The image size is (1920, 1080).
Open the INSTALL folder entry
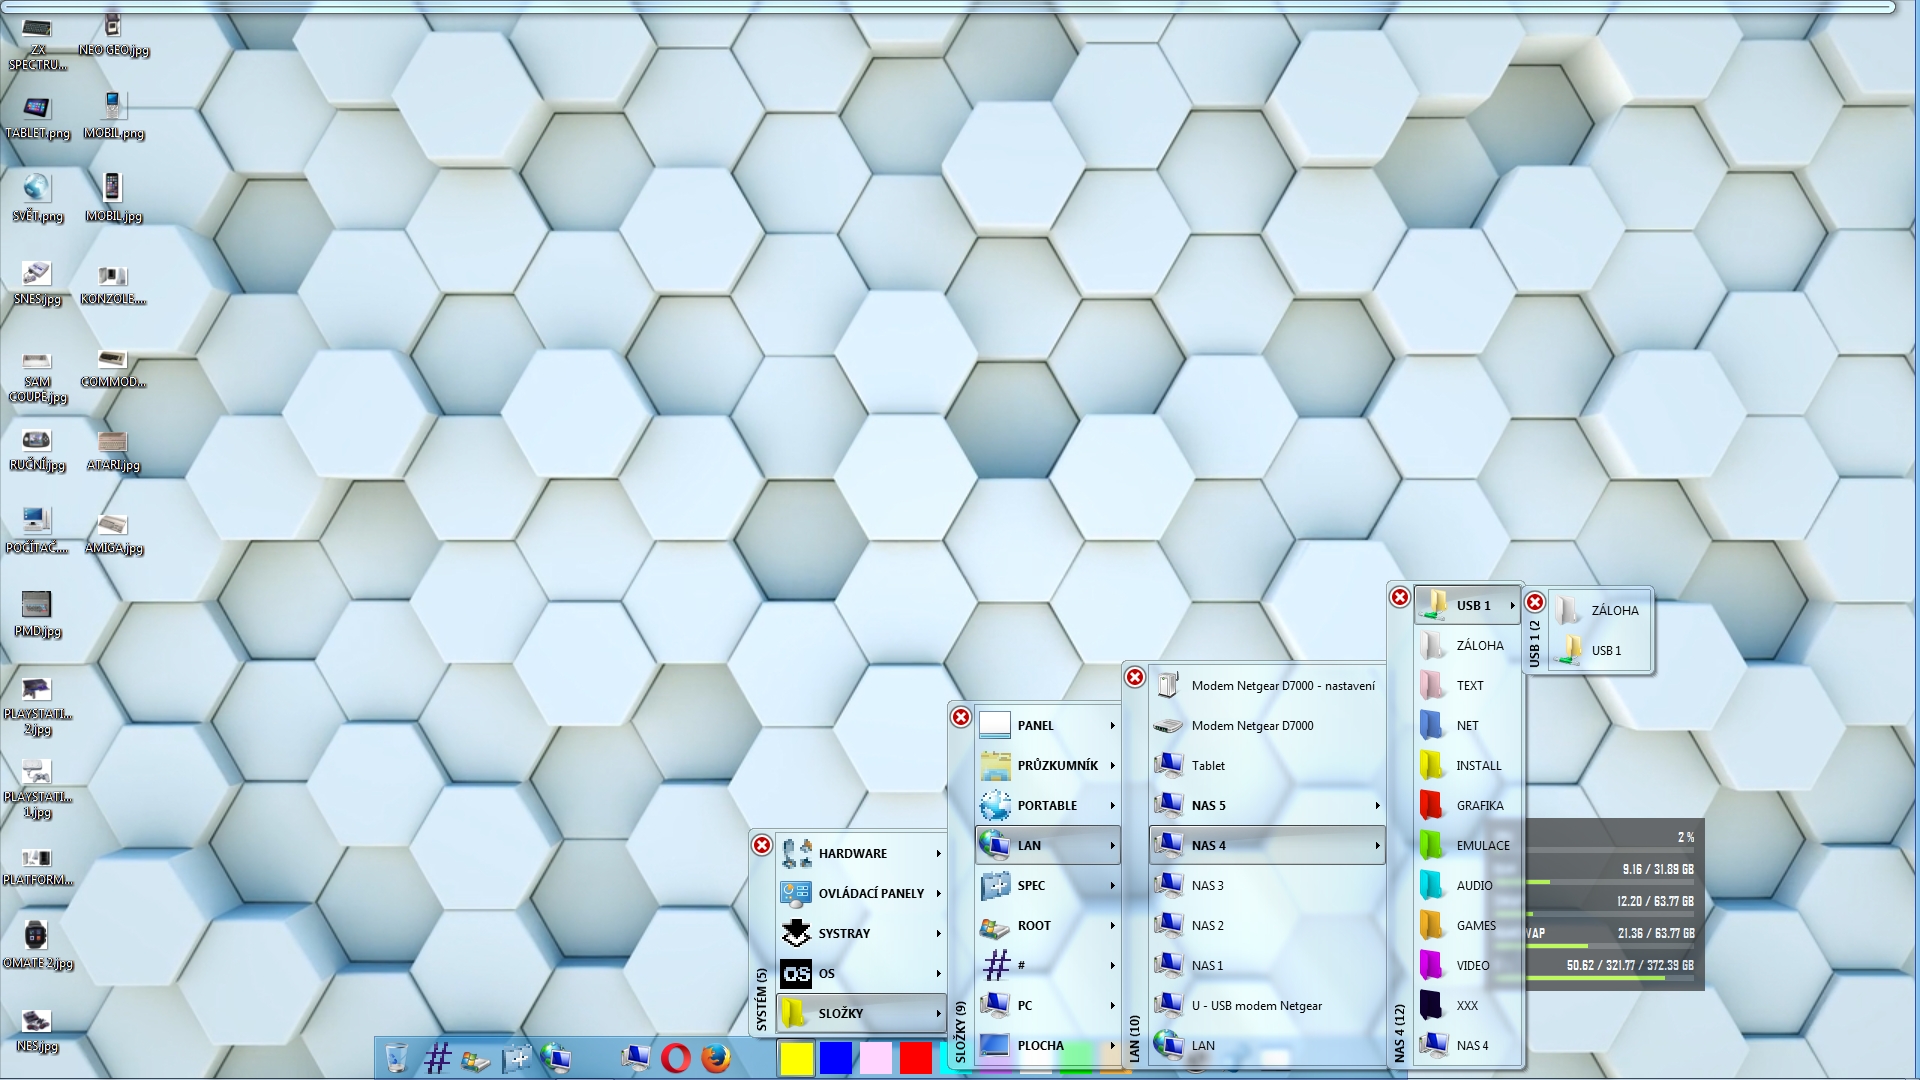pos(1466,765)
